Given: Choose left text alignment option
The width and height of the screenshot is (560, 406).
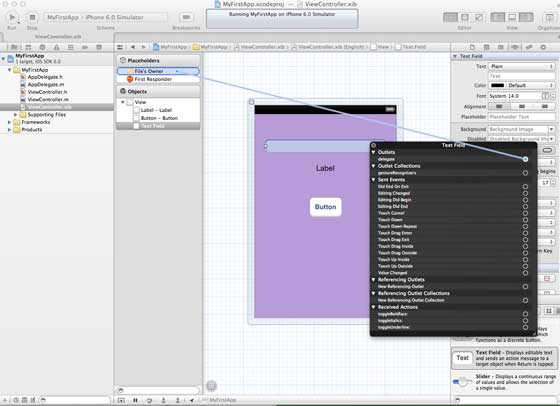Looking at the screenshot, I should 499,106.
